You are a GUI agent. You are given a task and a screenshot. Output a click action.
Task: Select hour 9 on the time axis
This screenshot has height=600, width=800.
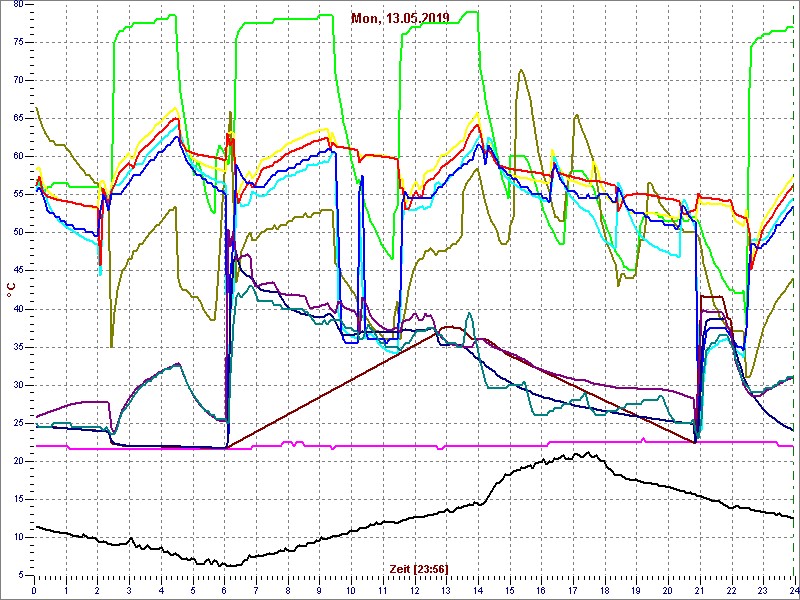click(319, 590)
